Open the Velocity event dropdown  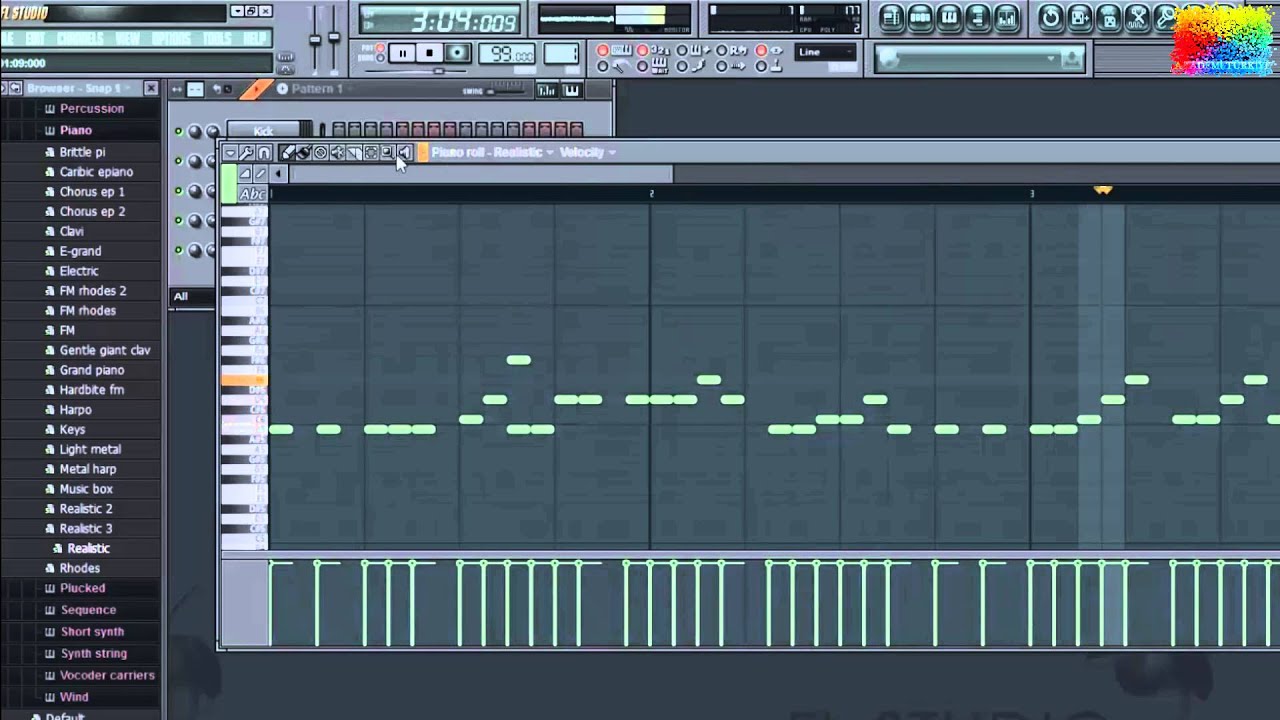pos(587,153)
